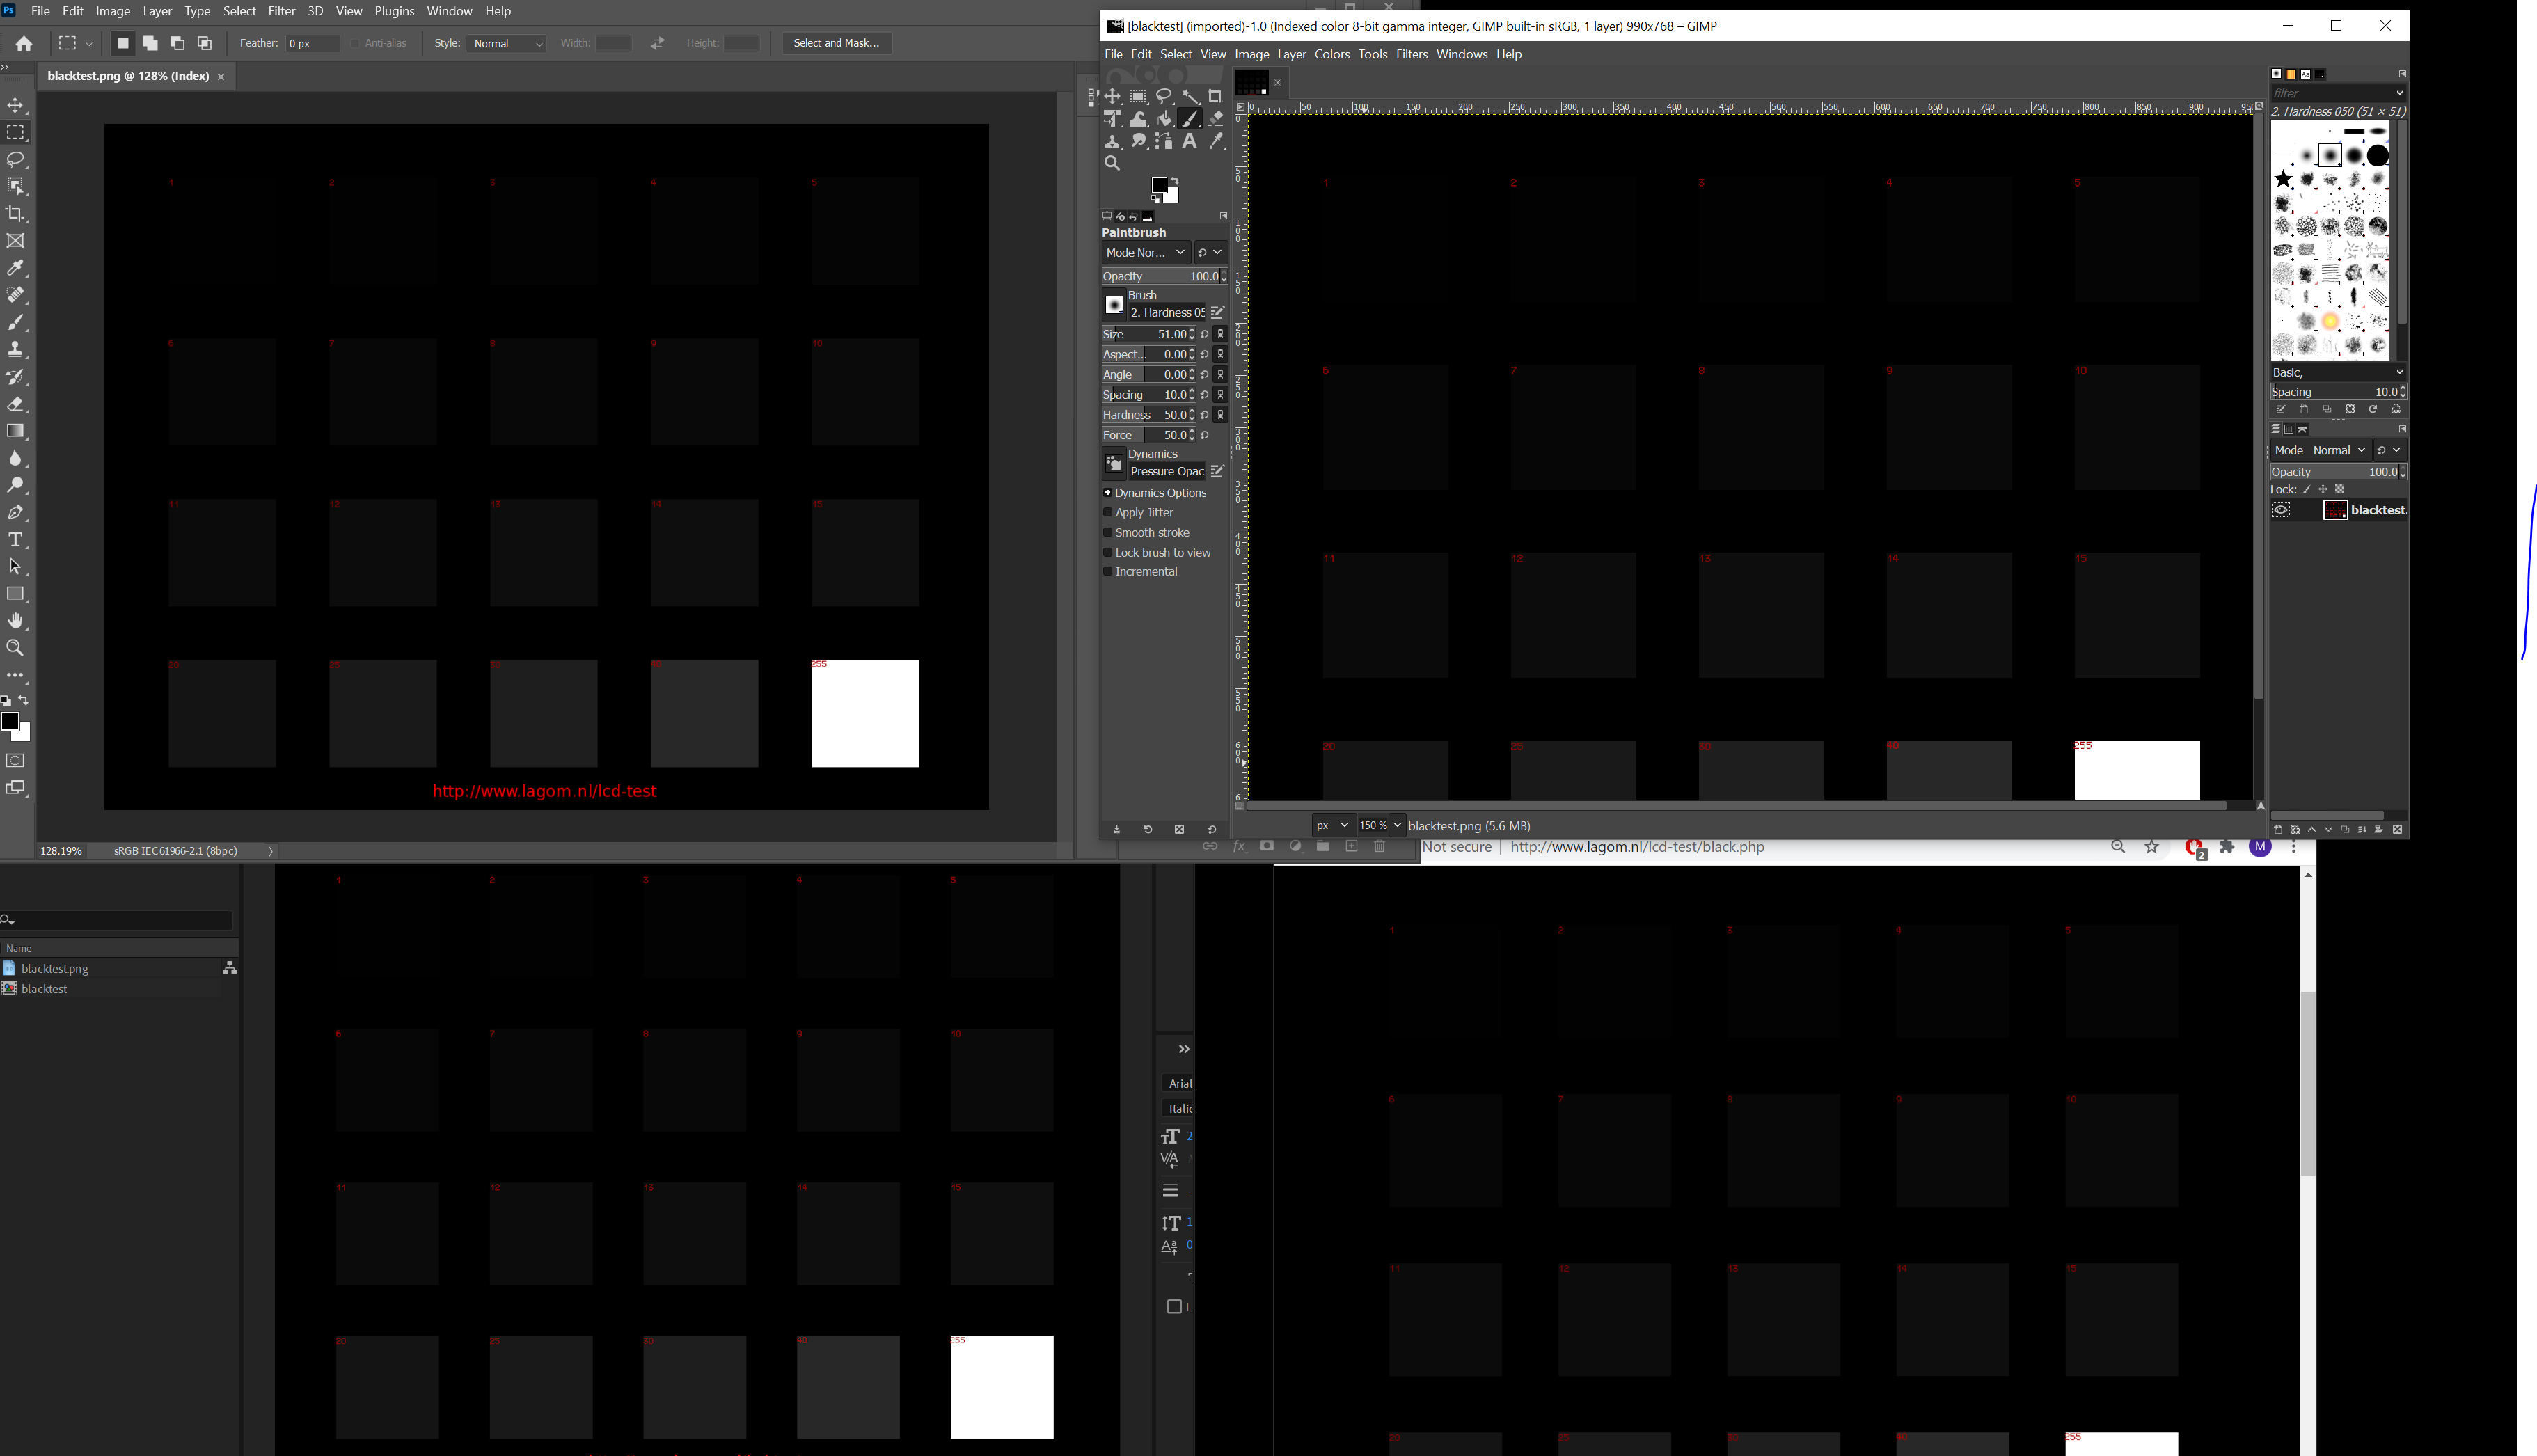Viewport: 2537px width, 1456px height.
Task: Activate the Zoom tool in Photoshop
Action: [x=16, y=648]
